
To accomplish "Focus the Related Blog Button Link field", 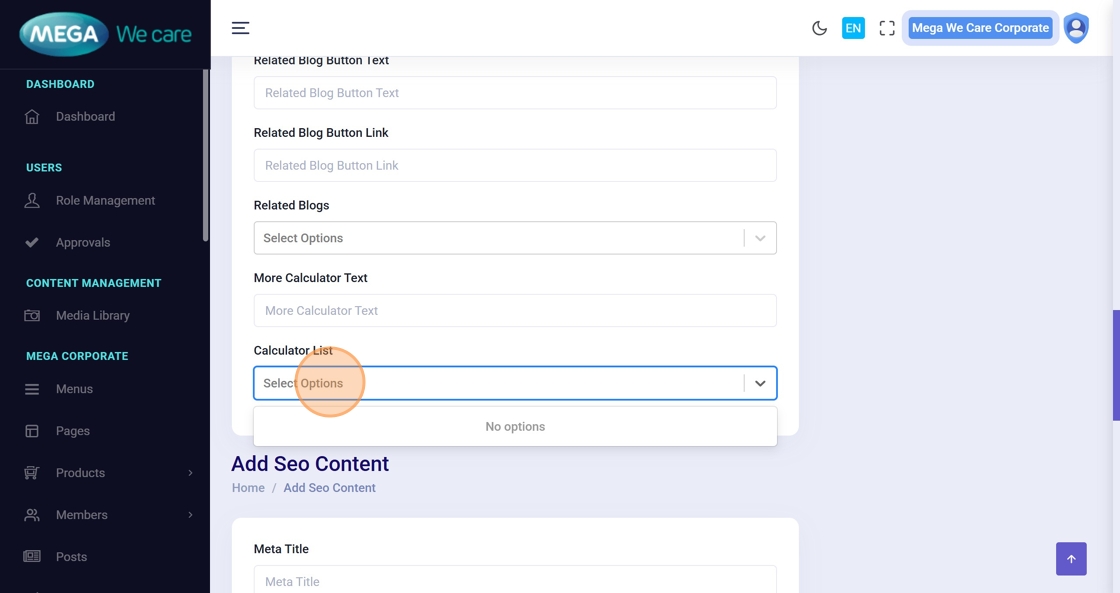I will pos(515,166).
